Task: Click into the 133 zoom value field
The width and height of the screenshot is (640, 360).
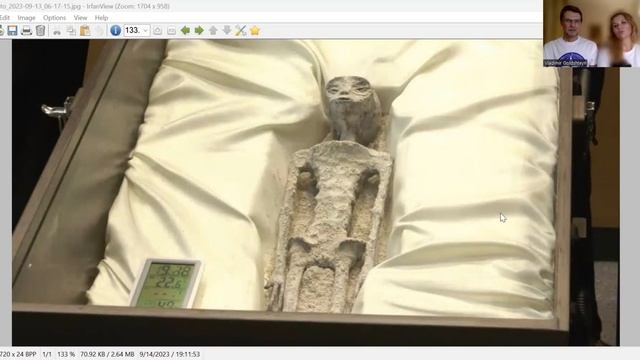Action: click(133, 31)
